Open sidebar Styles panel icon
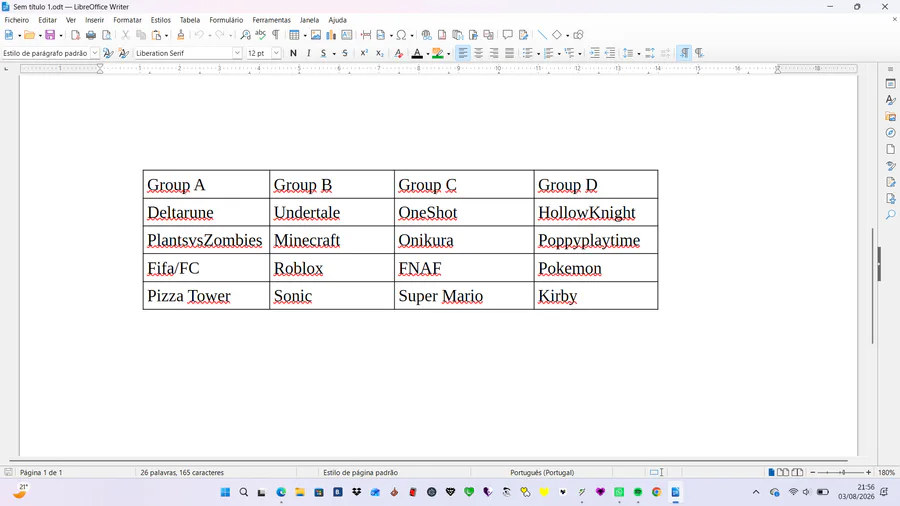This screenshot has height=506, width=900. (890, 100)
